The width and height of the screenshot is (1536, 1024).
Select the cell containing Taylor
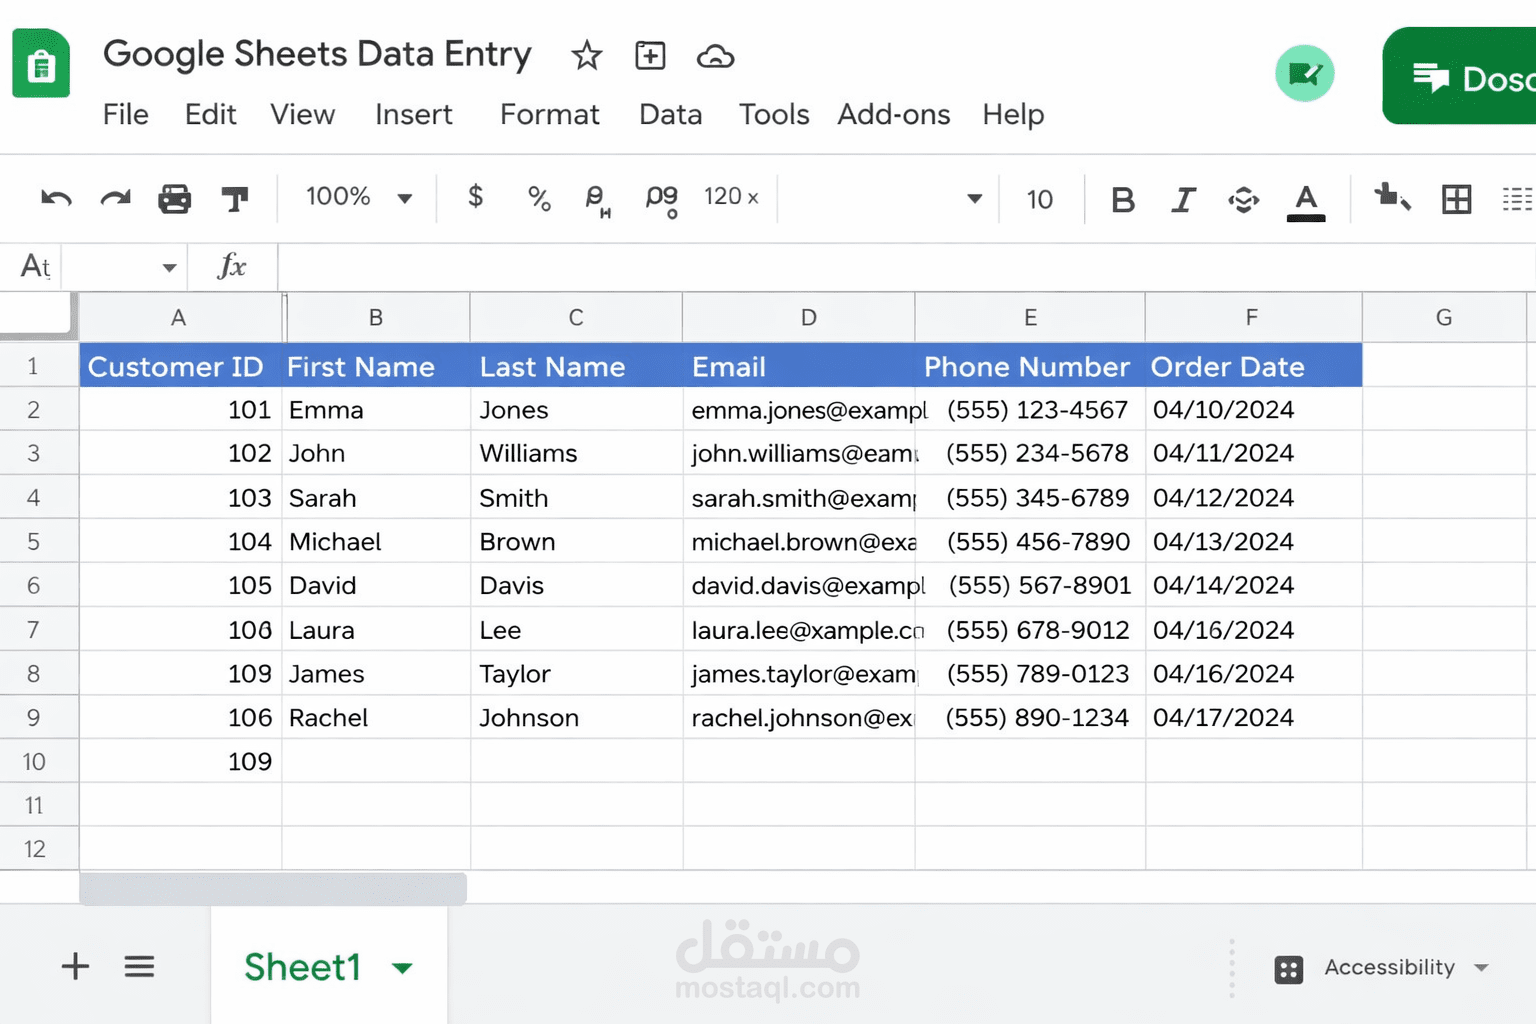(x=576, y=674)
